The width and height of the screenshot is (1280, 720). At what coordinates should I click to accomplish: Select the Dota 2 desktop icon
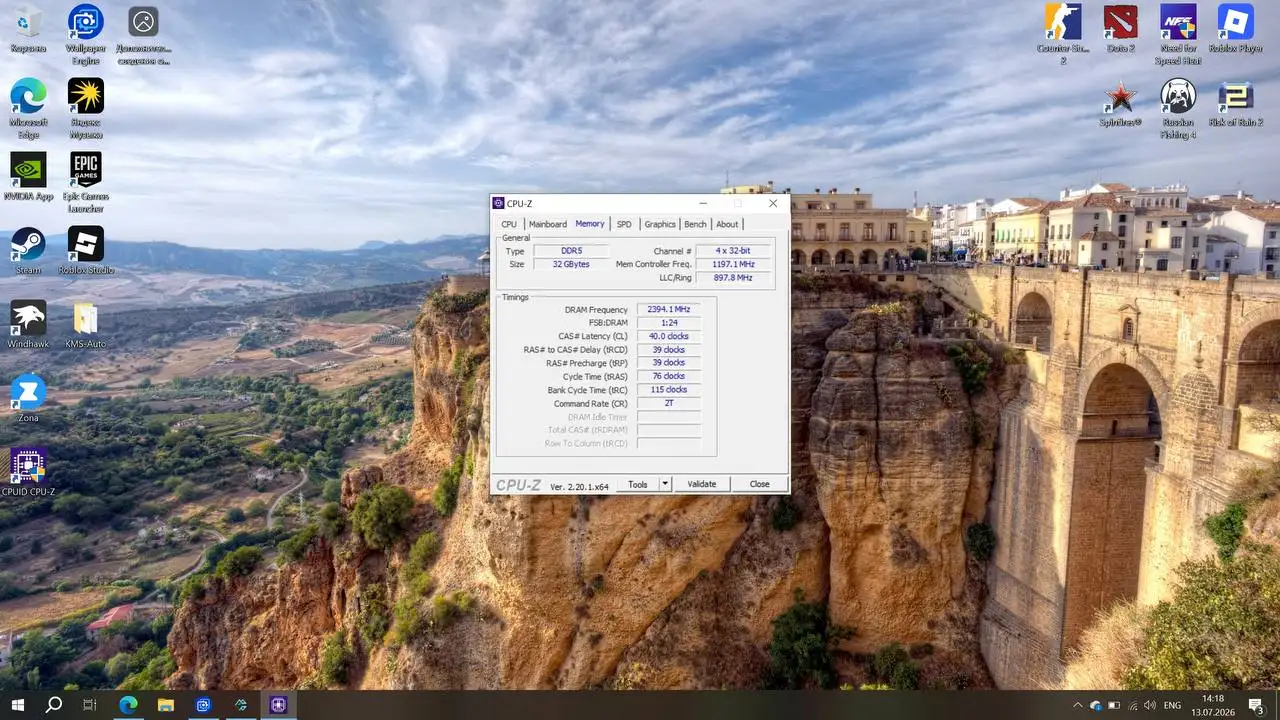pyautogui.click(x=1120, y=28)
